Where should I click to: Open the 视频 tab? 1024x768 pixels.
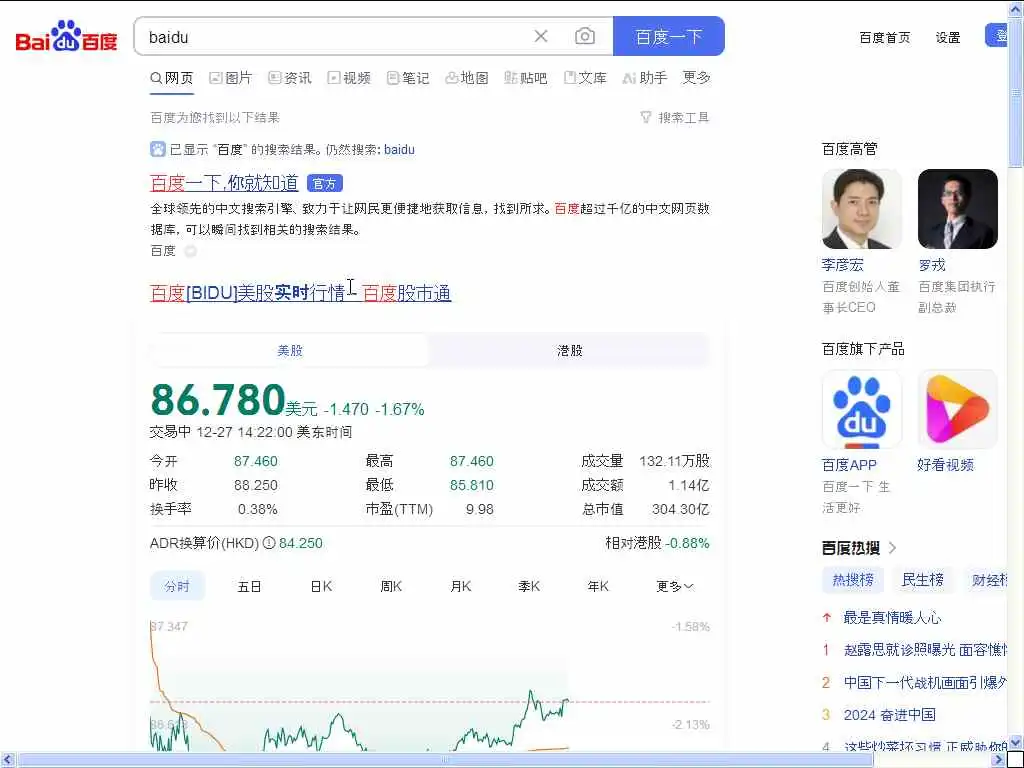(x=349, y=78)
